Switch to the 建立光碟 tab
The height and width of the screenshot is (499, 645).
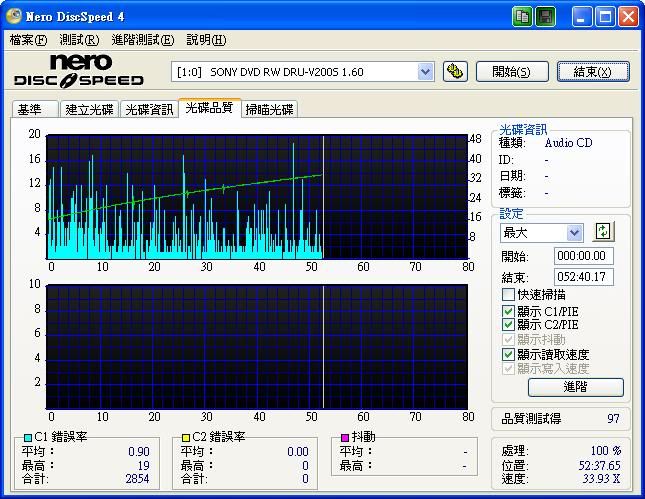[89, 109]
